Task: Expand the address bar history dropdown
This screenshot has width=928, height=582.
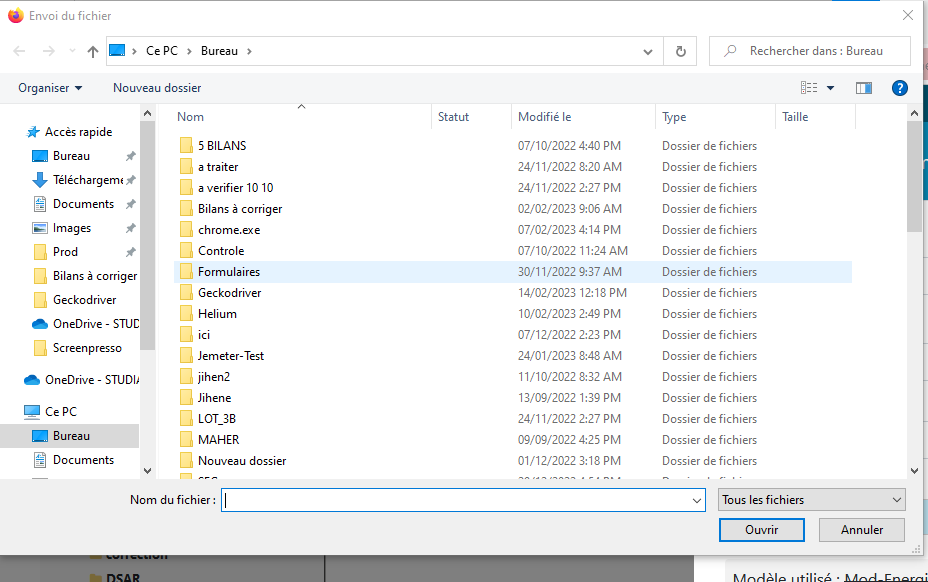Action: [649, 51]
